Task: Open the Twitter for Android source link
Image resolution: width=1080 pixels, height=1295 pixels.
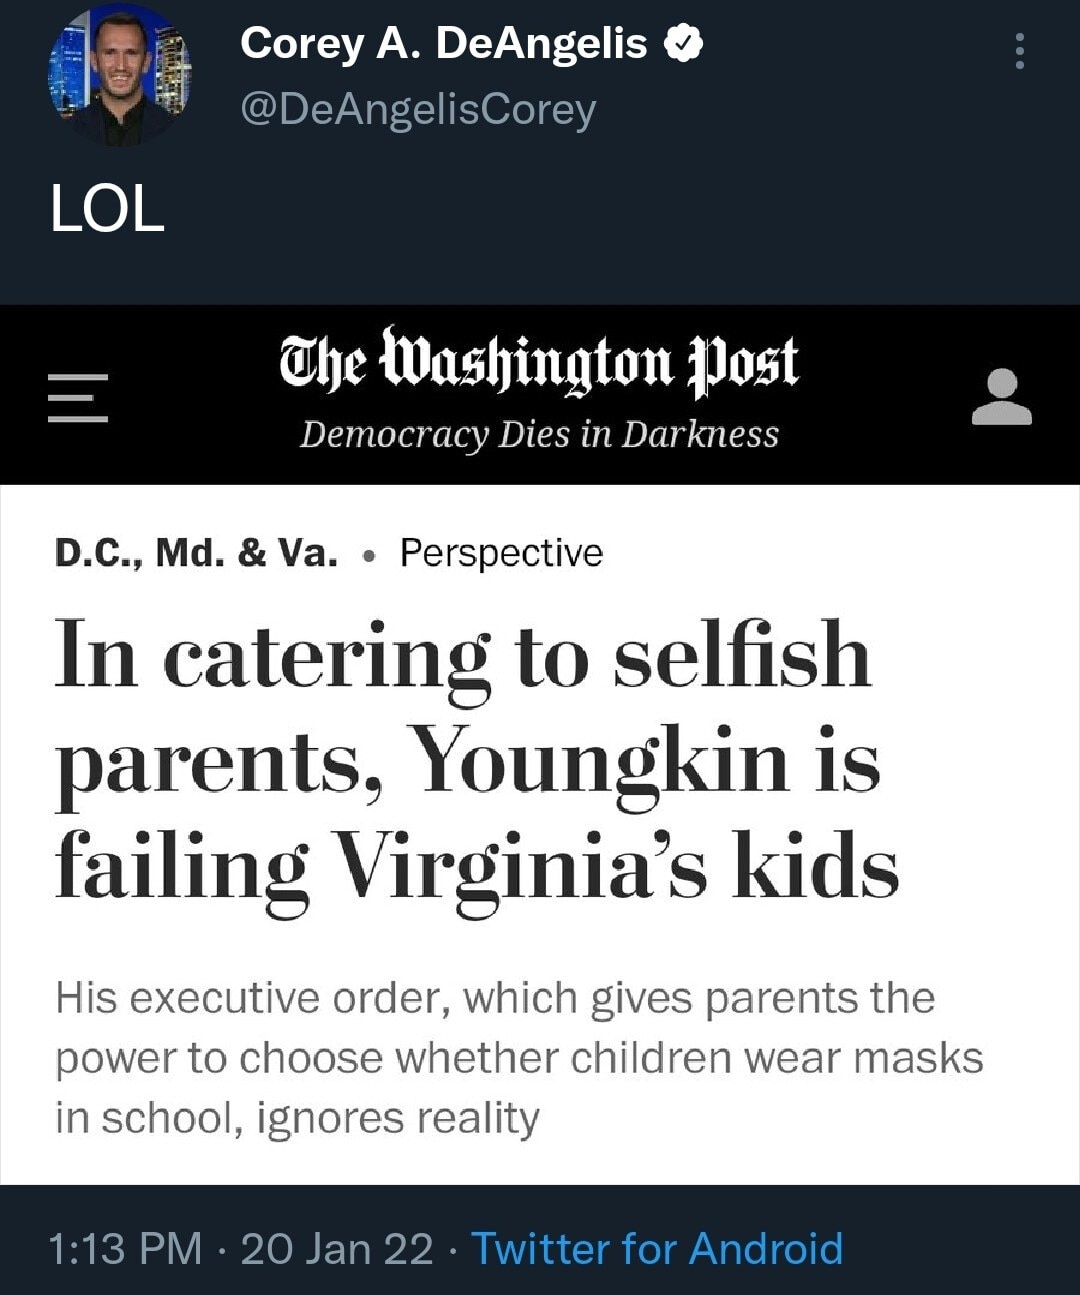Action: (657, 1249)
